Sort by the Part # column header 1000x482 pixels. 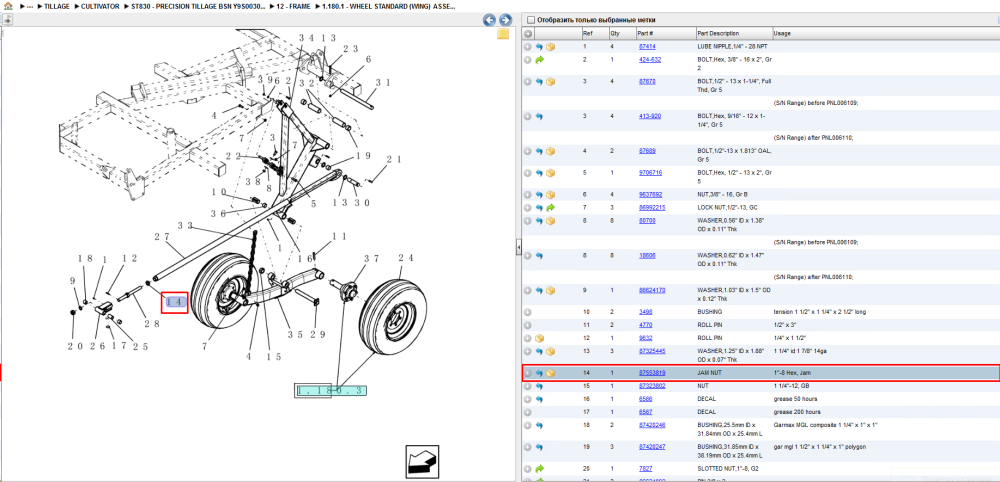click(645, 33)
